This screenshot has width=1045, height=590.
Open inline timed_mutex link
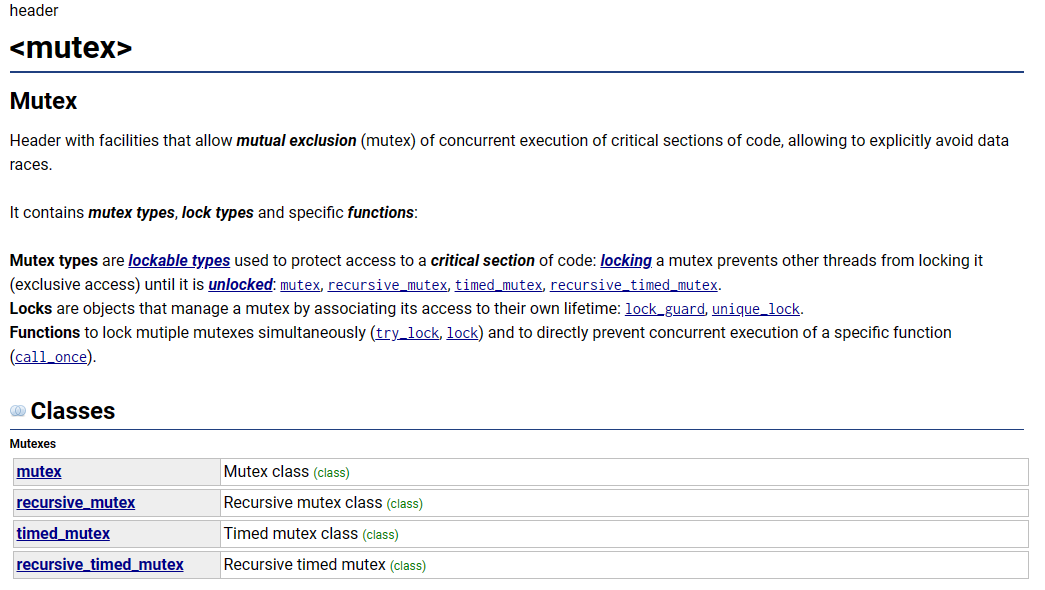pyautogui.click(x=499, y=285)
